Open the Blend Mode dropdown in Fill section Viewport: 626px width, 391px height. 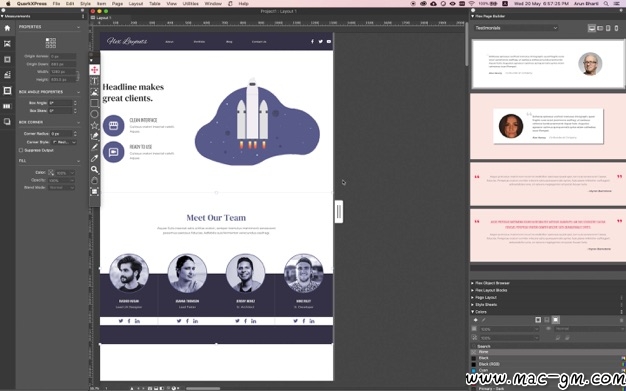tap(61, 187)
